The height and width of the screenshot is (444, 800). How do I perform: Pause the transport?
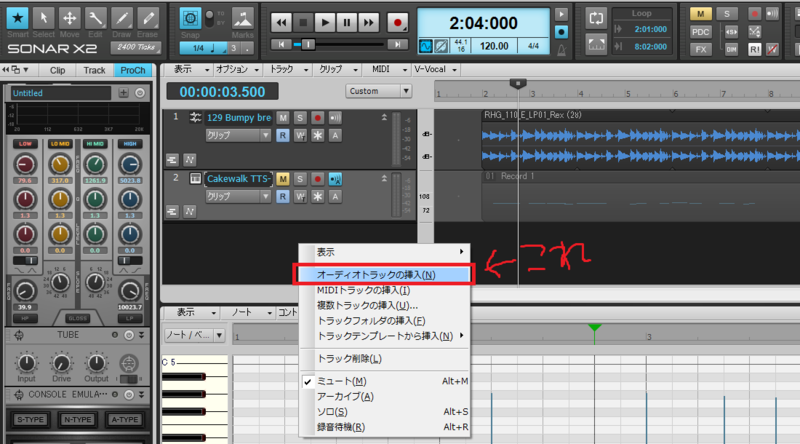(x=347, y=22)
